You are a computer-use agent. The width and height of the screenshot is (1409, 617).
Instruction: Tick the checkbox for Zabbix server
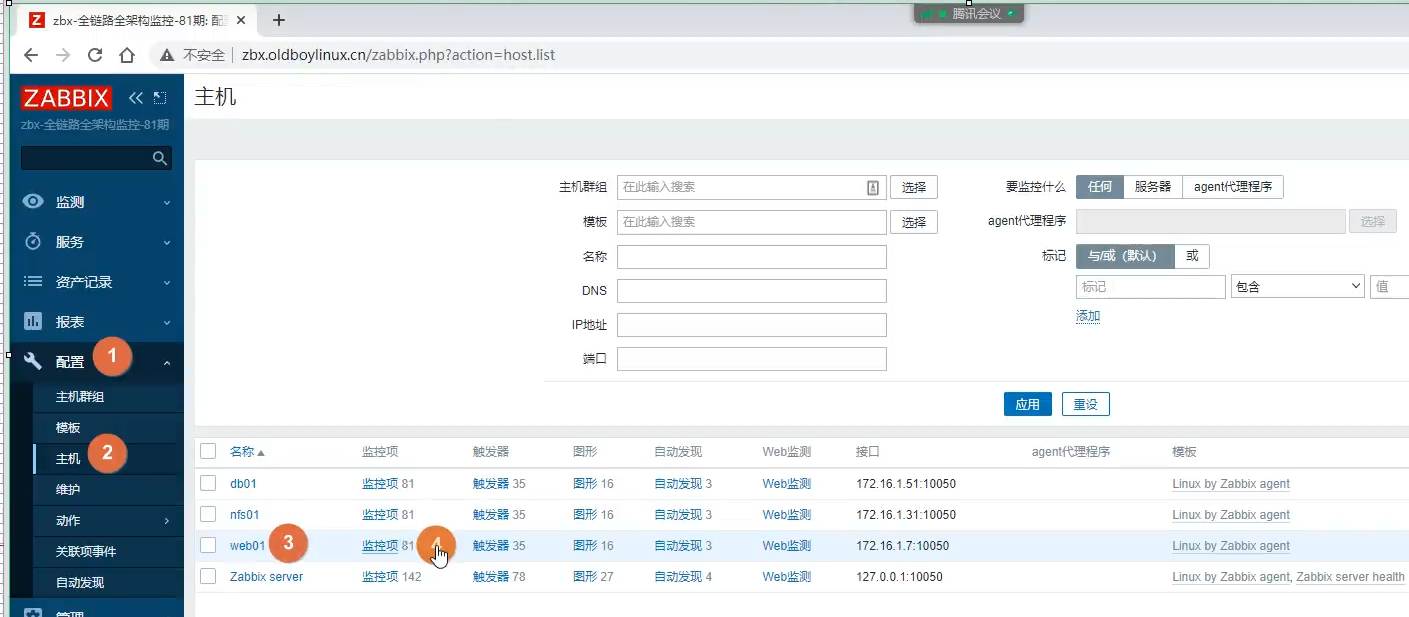click(x=208, y=576)
